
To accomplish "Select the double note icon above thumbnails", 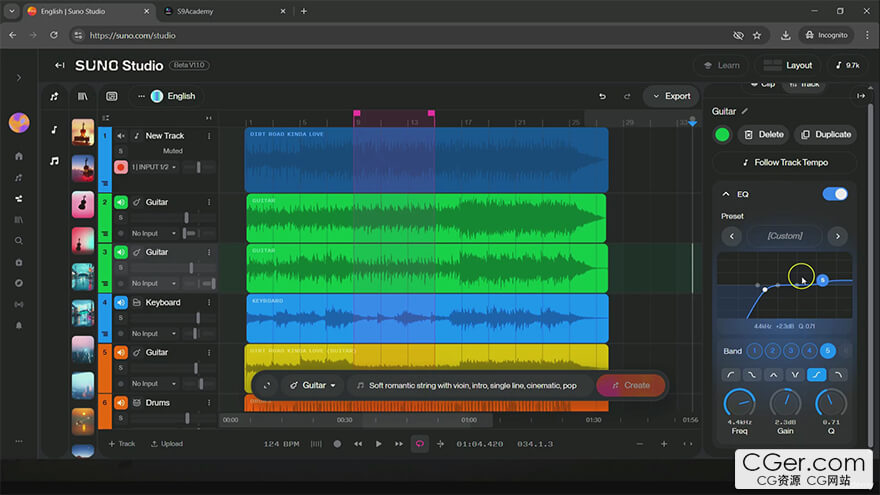I will click(54, 161).
